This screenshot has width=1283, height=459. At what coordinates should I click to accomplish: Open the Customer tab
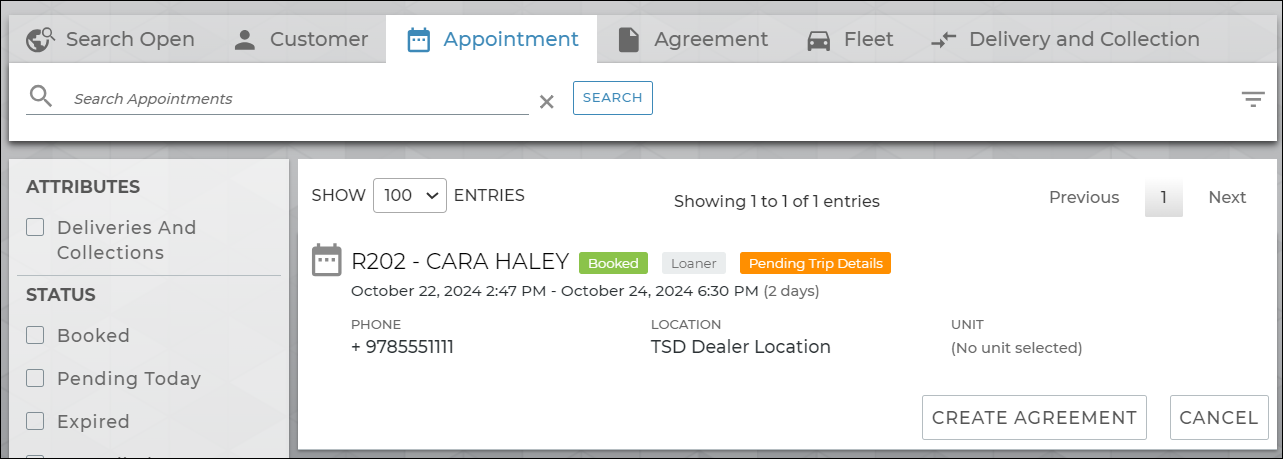click(x=318, y=40)
